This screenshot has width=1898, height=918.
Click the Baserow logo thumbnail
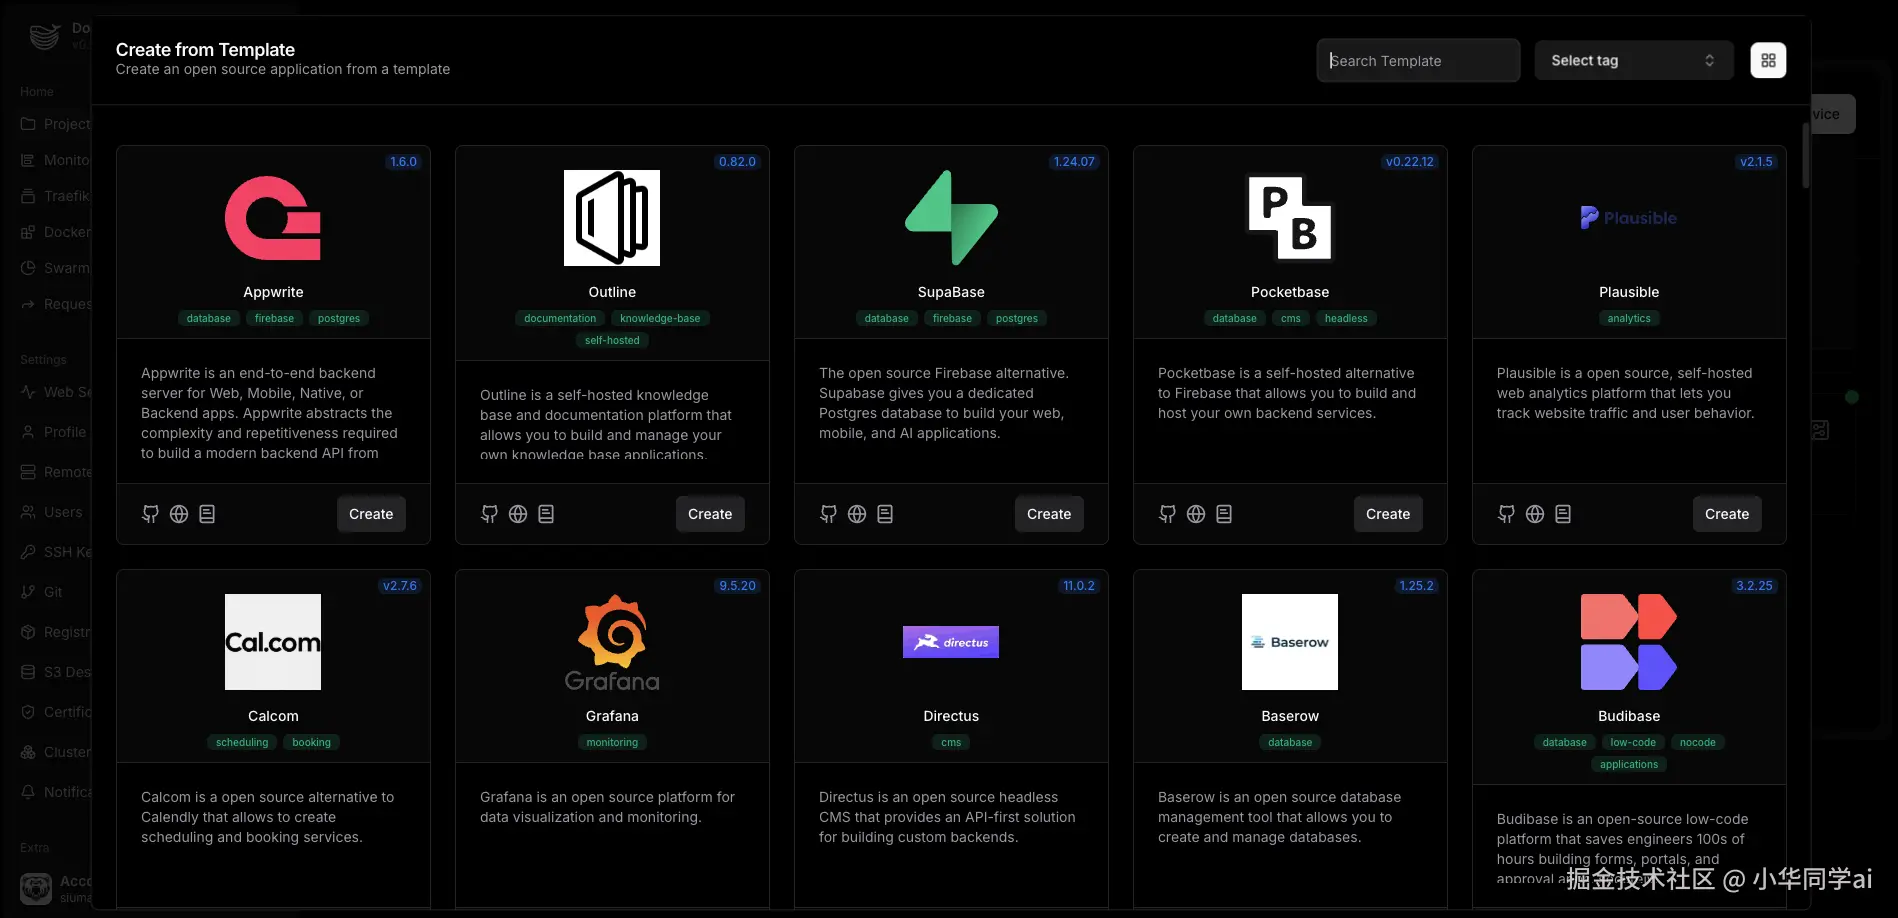(x=1290, y=642)
